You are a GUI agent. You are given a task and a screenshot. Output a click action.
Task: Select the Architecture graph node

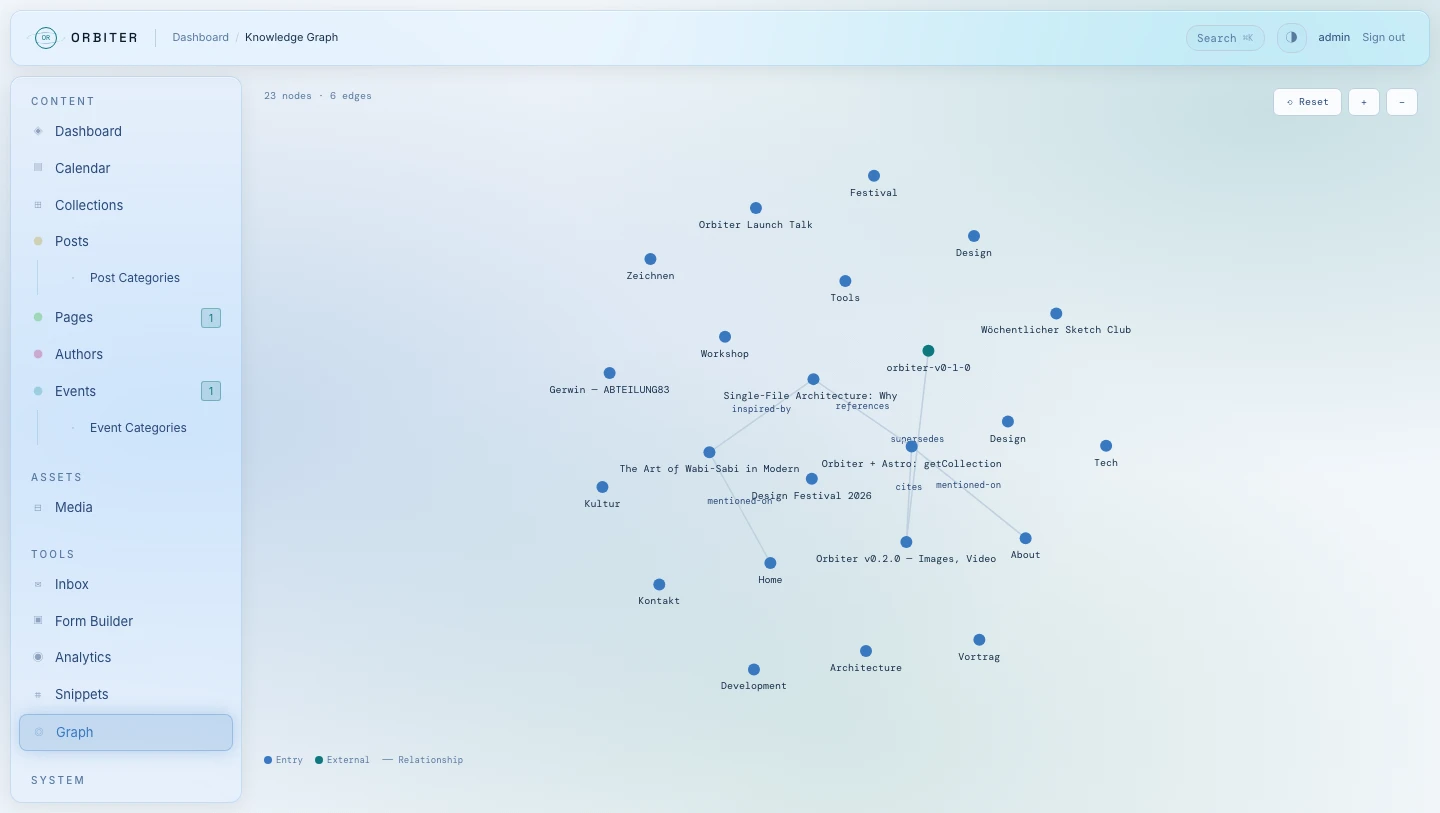(x=866, y=651)
